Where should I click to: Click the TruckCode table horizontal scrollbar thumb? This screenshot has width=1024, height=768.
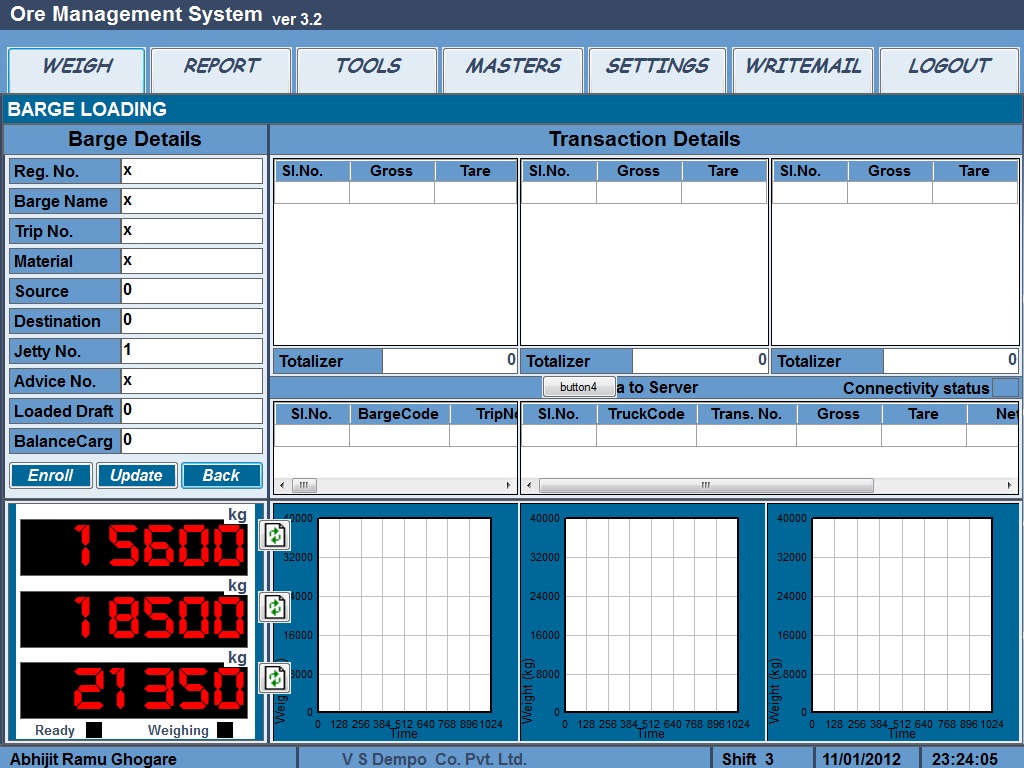705,486
